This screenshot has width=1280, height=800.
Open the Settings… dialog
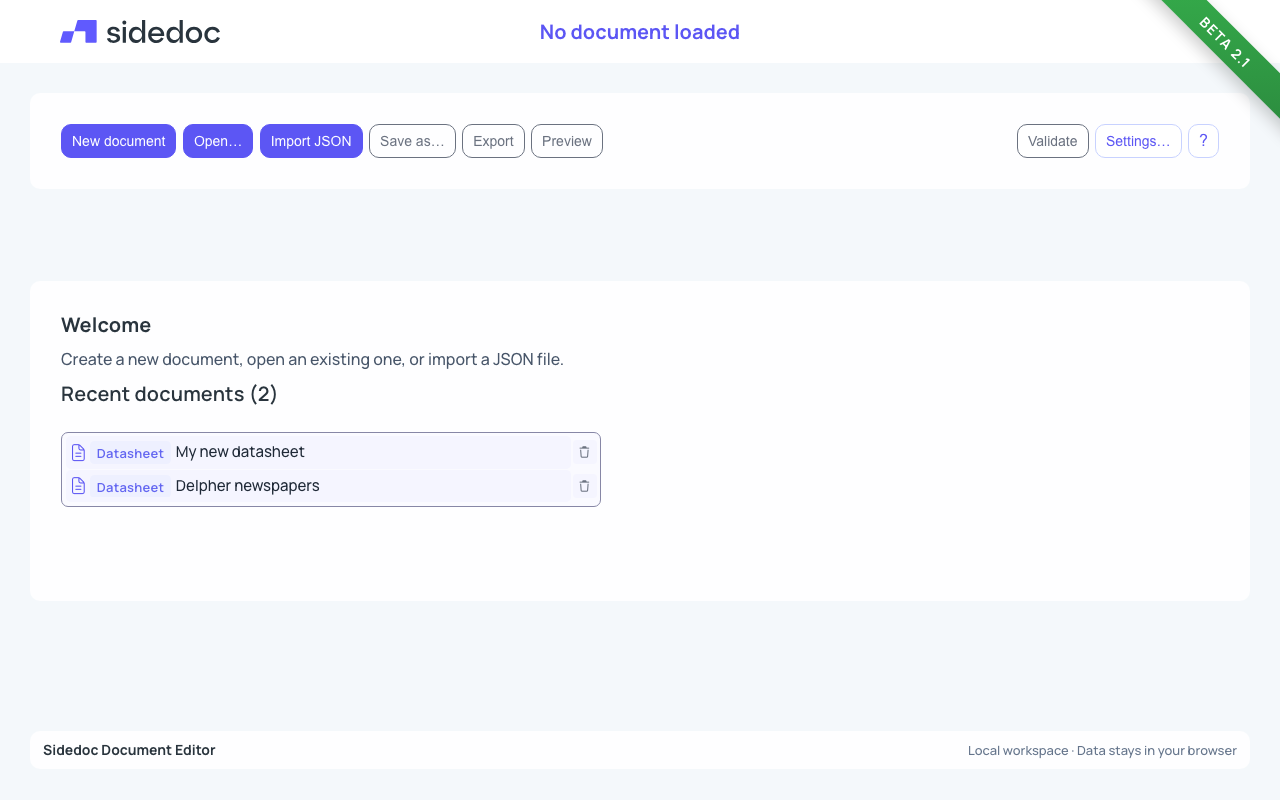click(1138, 141)
